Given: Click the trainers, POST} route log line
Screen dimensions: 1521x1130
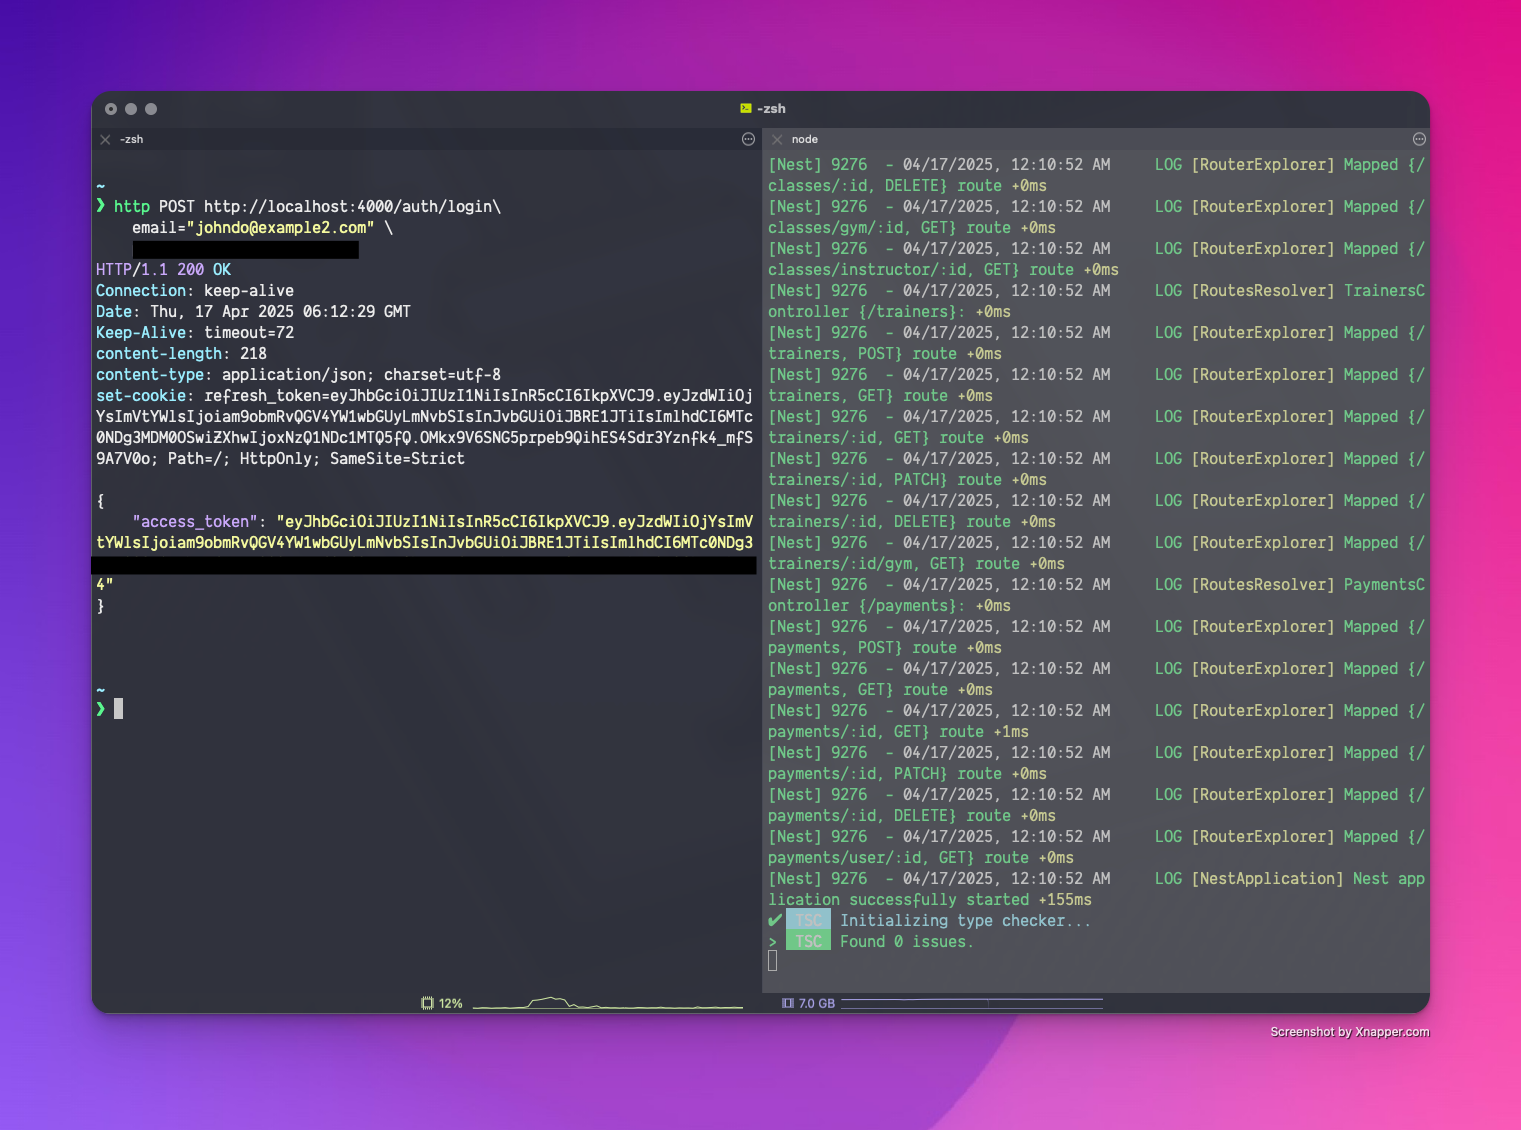Looking at the screenshot, I should [885, 353].
